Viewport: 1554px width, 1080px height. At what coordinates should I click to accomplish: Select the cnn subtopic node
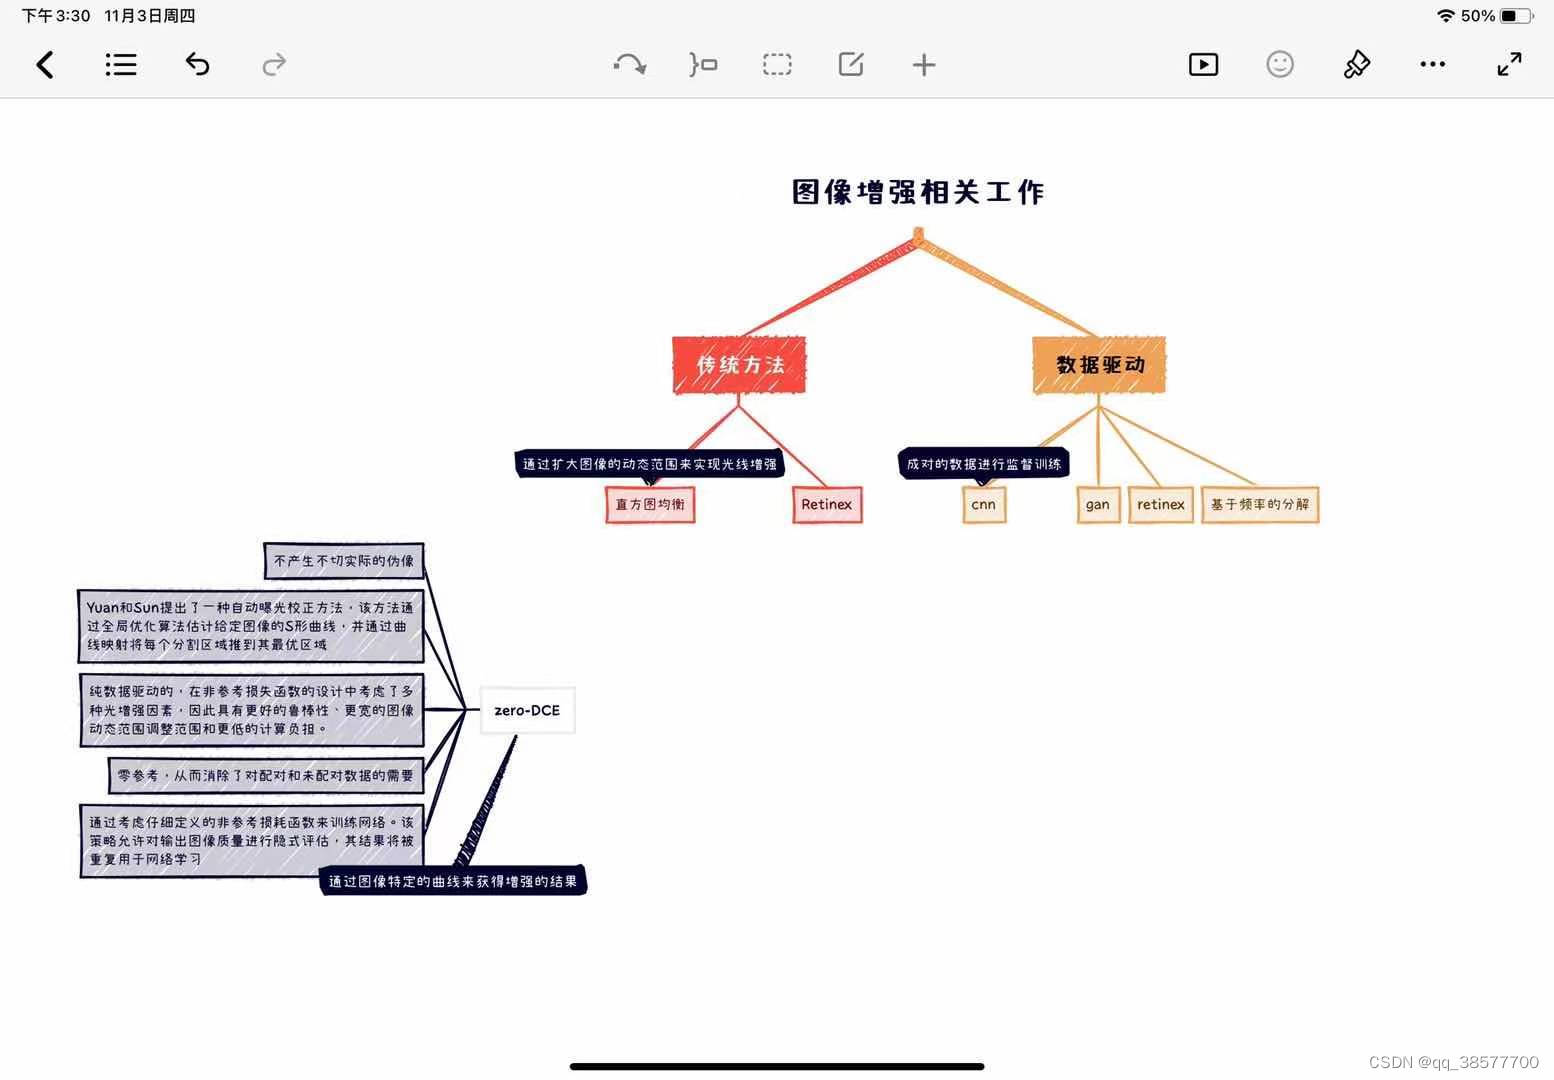pos(984,504)
